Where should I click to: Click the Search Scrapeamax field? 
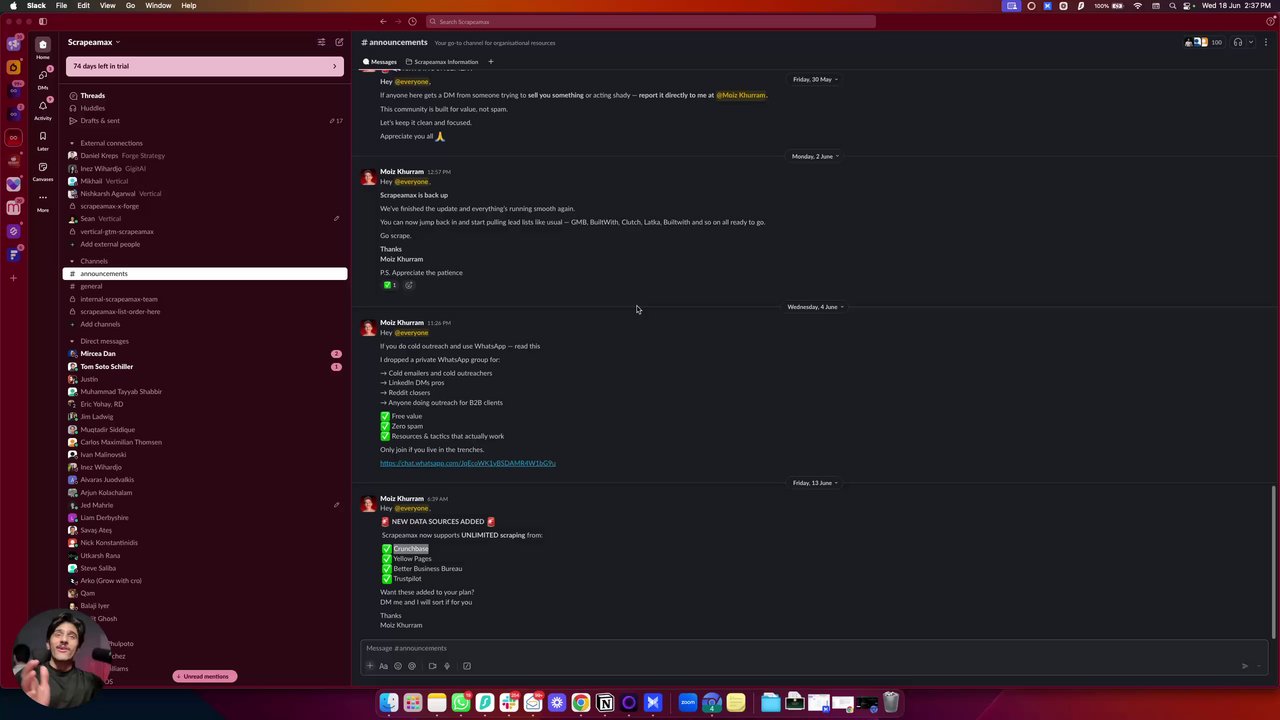tap(650, 21)
